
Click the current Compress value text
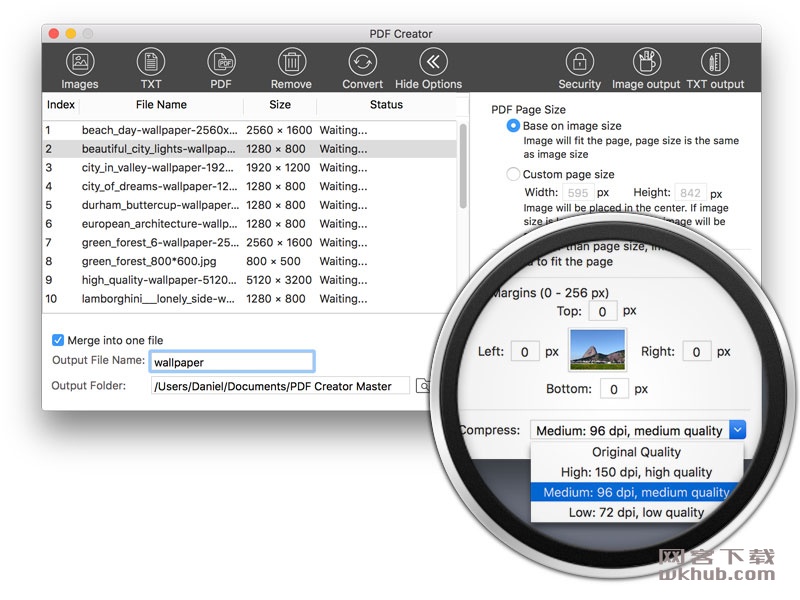point(629,431)
